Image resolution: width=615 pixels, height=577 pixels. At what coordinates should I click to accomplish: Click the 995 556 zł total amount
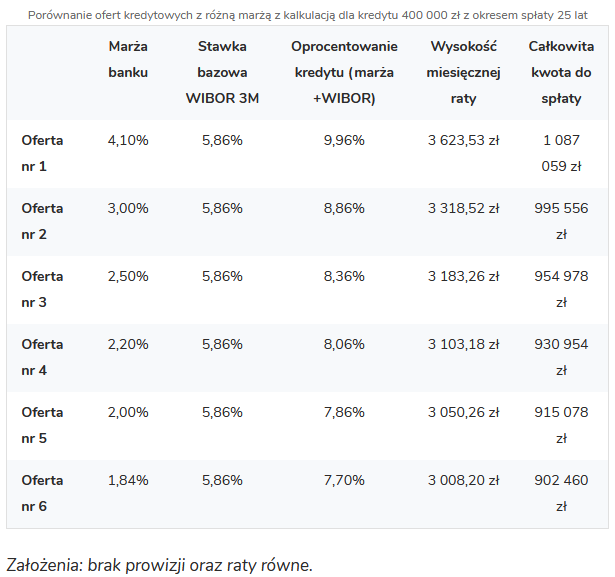pos(561,221)
